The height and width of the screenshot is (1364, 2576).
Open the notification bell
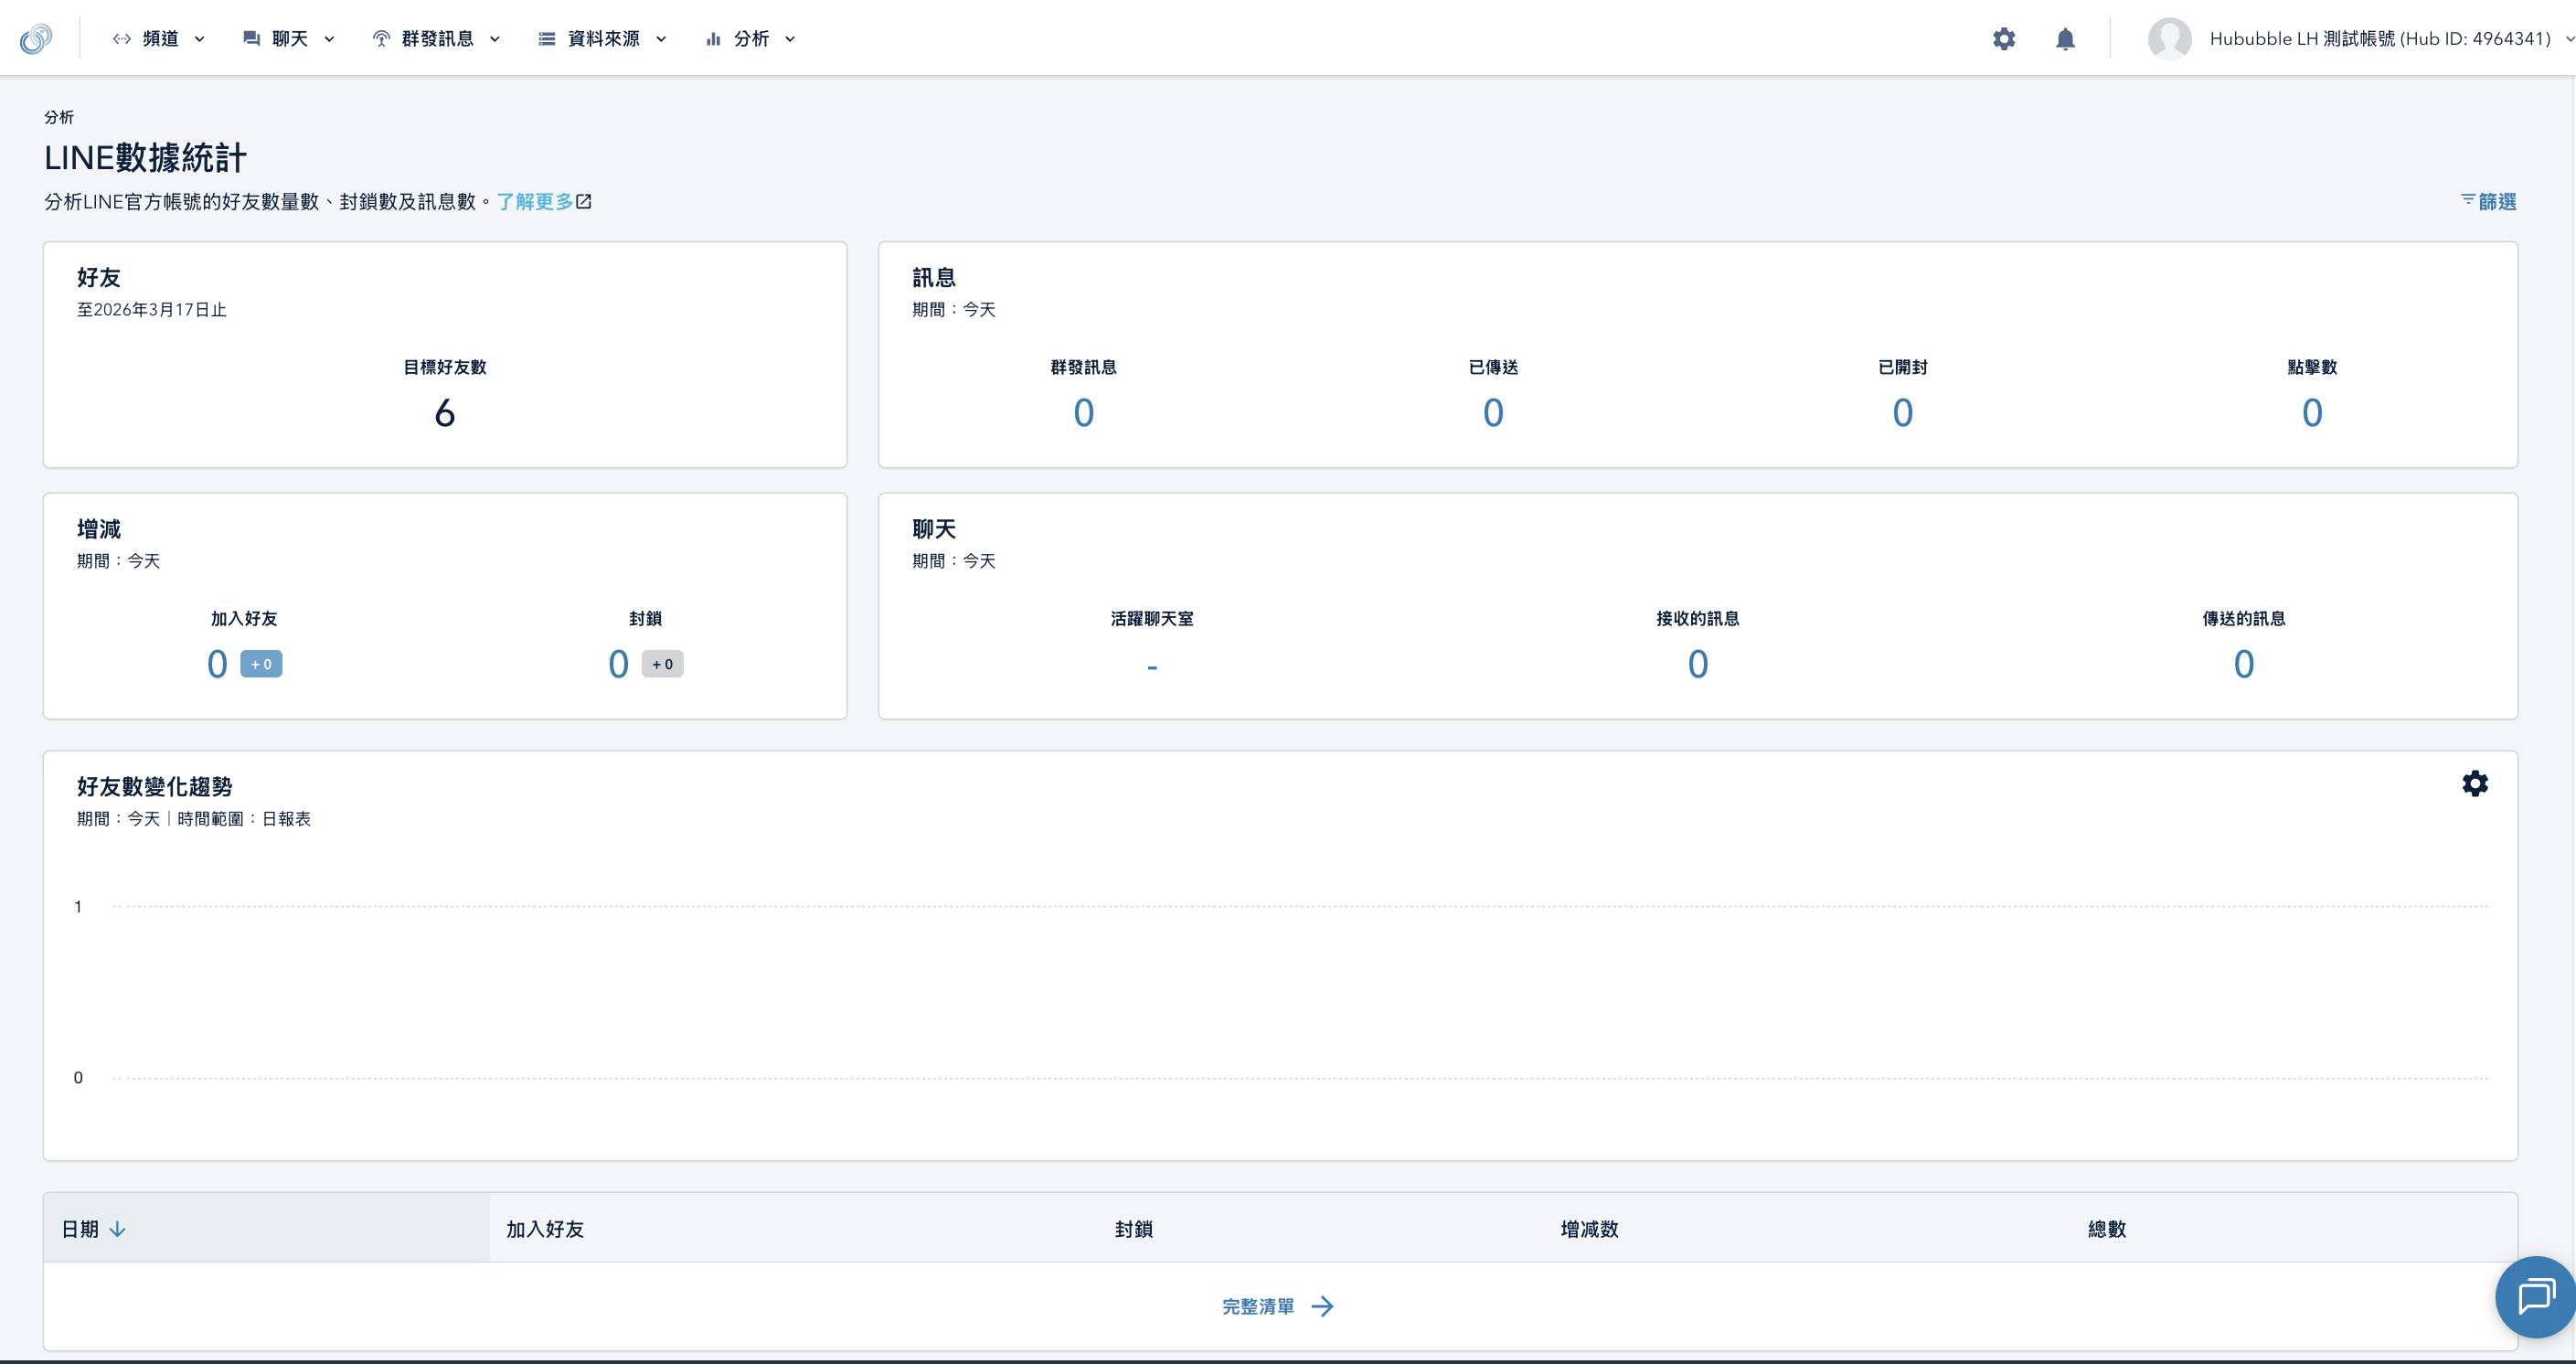tap(2066, 39)
